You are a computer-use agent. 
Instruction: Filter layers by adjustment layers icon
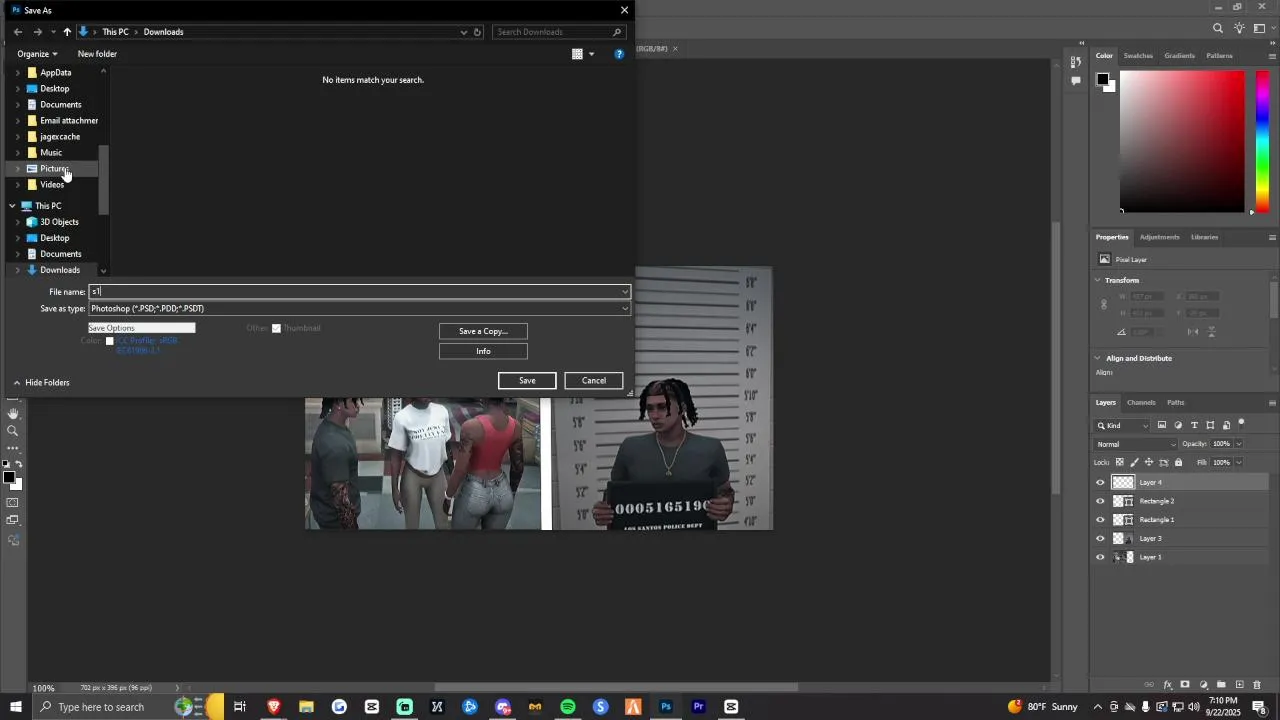click(x=1178, y=425)
